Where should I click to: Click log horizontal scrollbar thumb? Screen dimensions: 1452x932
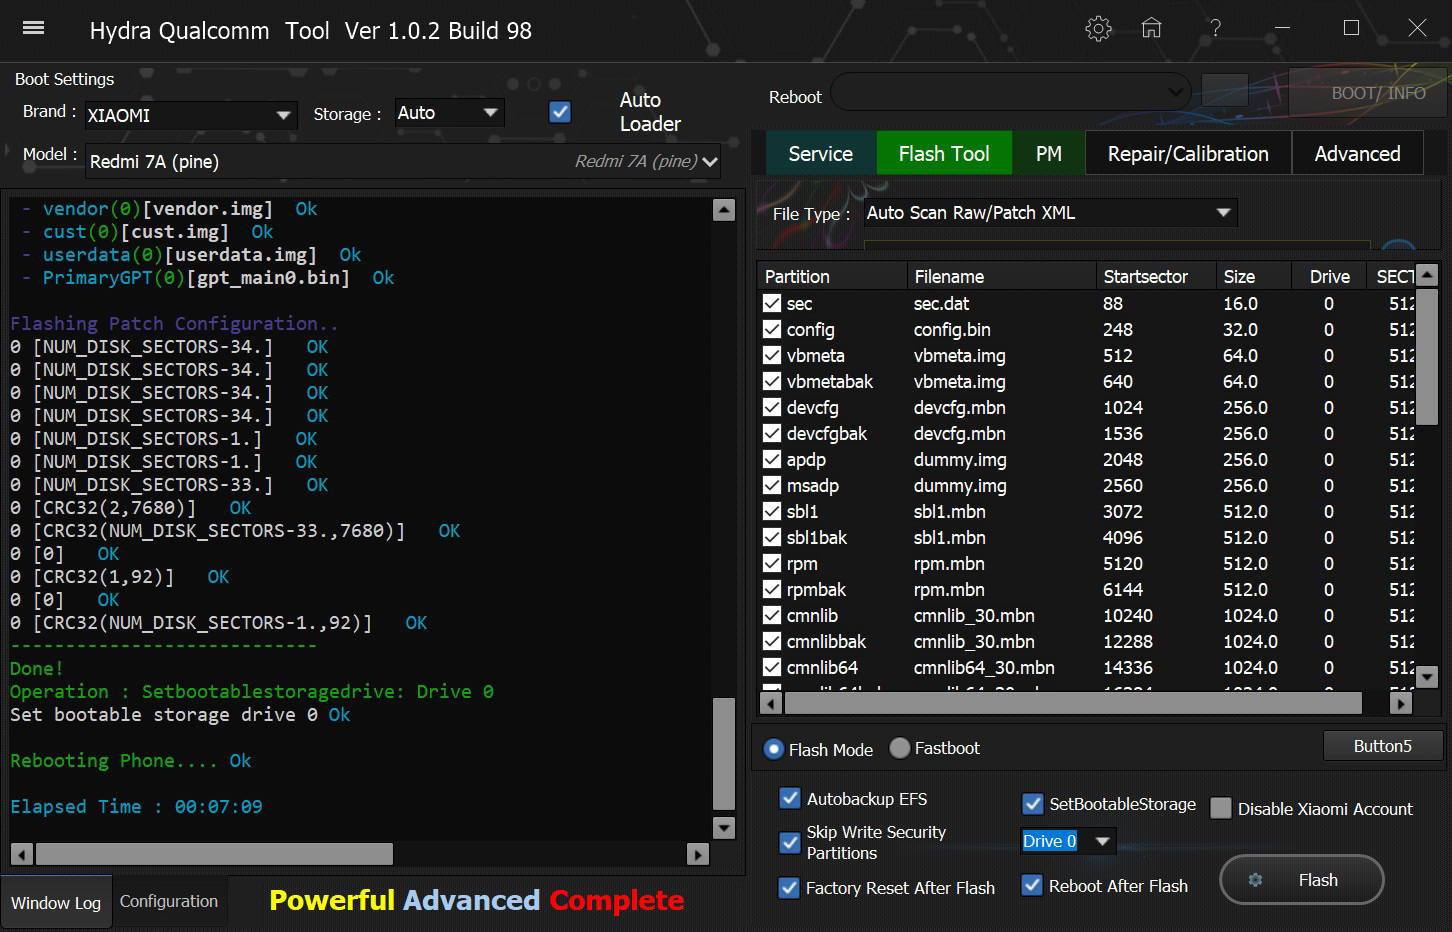[214, 854]
